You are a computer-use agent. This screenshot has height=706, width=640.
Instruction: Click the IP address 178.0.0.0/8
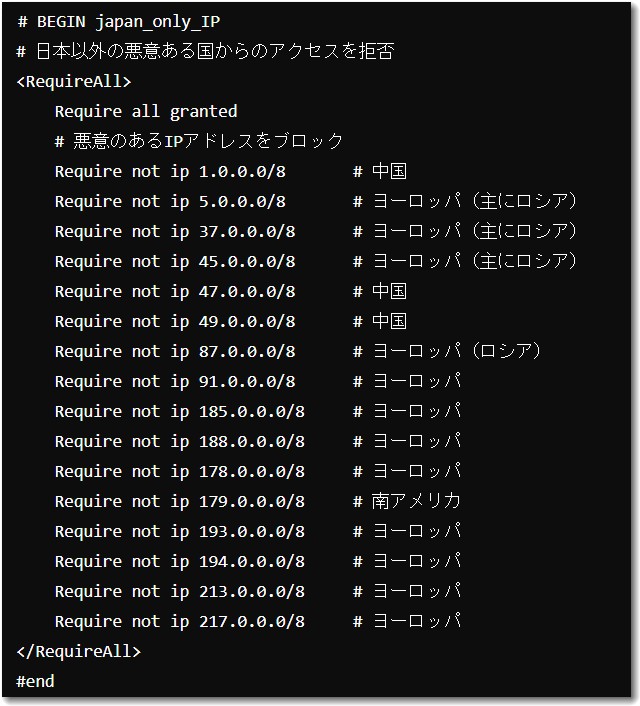coord(252,471)
